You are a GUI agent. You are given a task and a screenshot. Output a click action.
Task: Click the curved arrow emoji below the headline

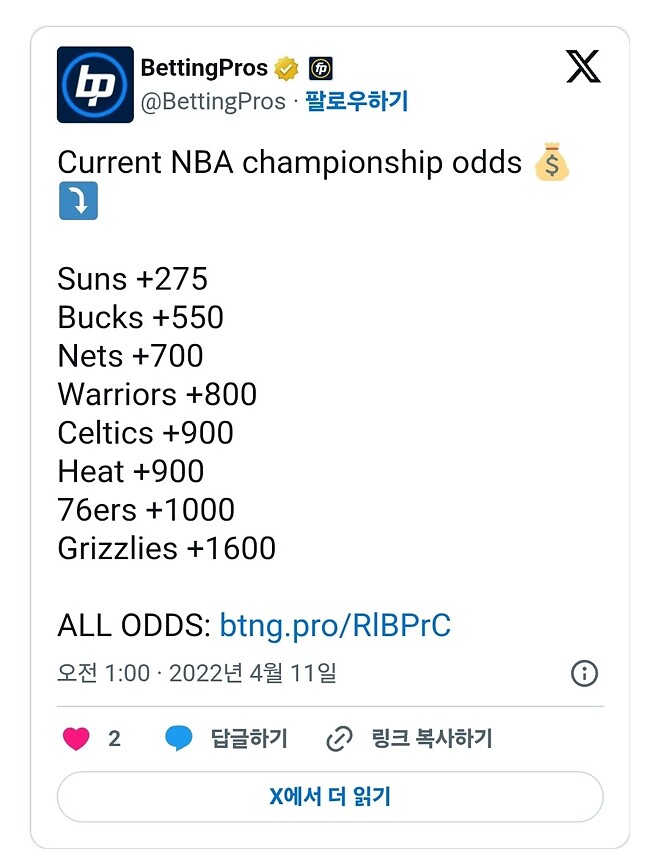click(78, 201)
